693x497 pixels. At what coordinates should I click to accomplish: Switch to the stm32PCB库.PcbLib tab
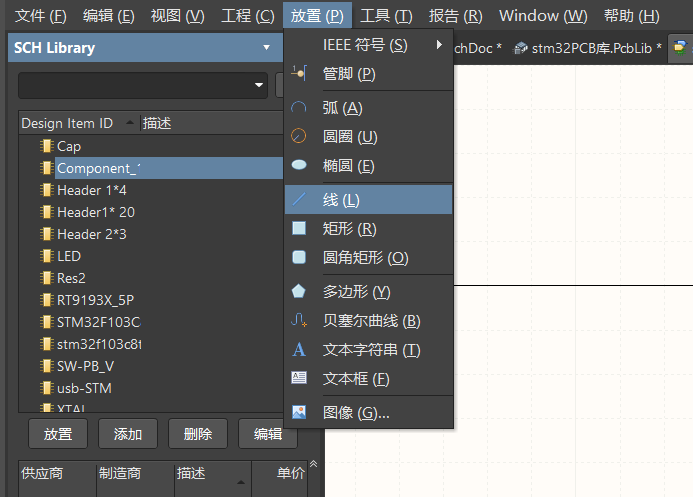point(587,48)
